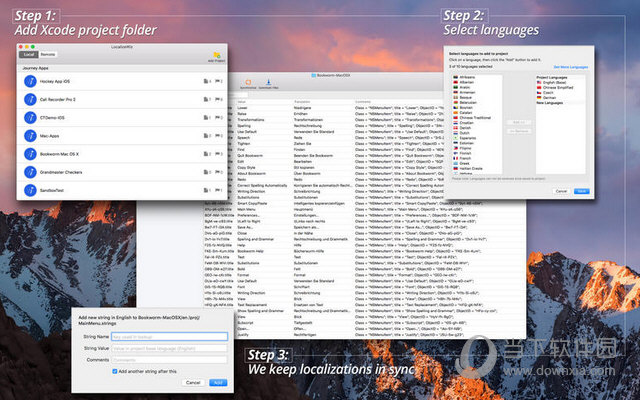Select the Call Recorder Pro 2 project name
This screenshot has width=640, height=400.
pyautogui.click(x=58, y=99)
